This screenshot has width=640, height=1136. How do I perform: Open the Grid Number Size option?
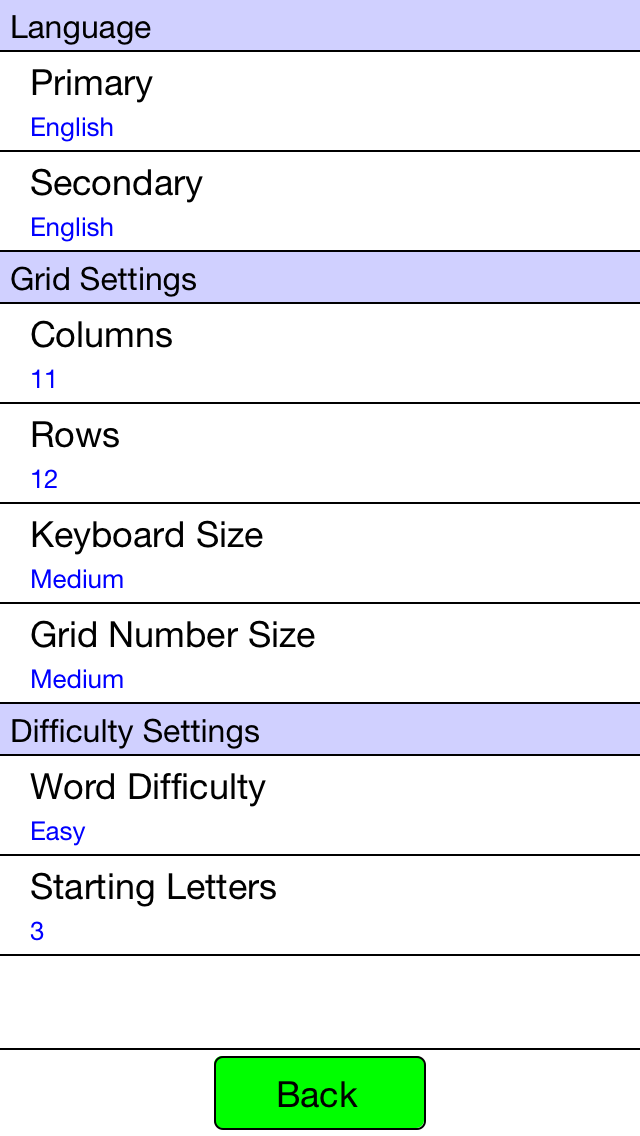[320, 653]
